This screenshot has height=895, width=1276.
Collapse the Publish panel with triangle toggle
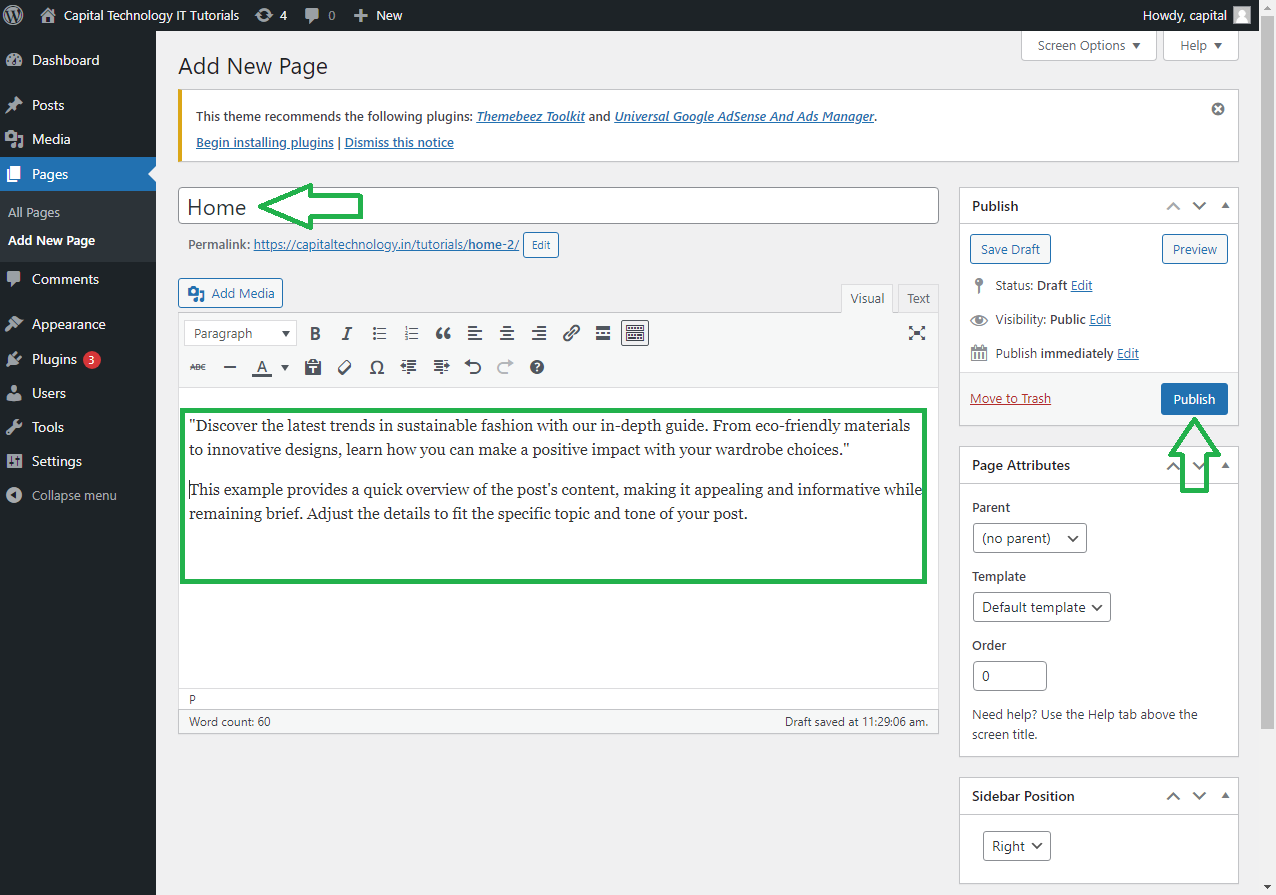coord(1225,206)
